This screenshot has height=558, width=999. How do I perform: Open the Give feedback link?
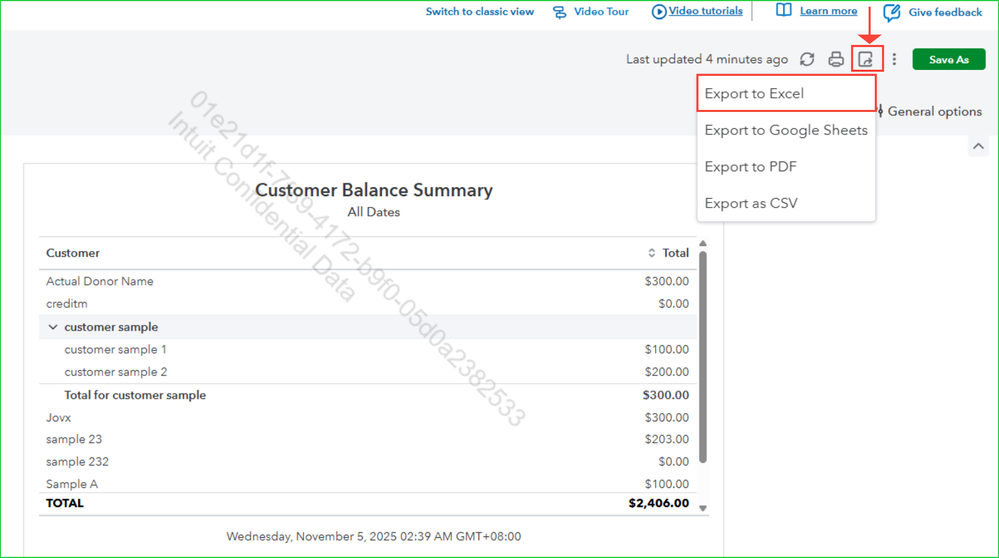pyautogui.click(x=945, y=12)
